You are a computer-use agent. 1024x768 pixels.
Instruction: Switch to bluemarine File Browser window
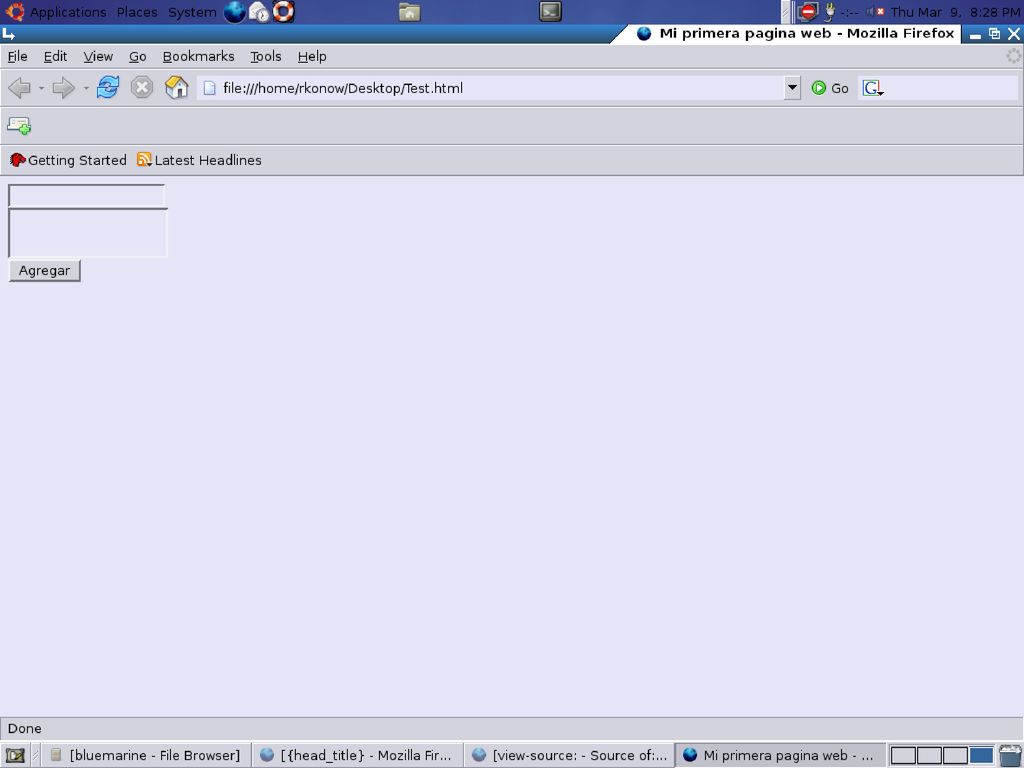pyautogui.click(x=145, y=756)
